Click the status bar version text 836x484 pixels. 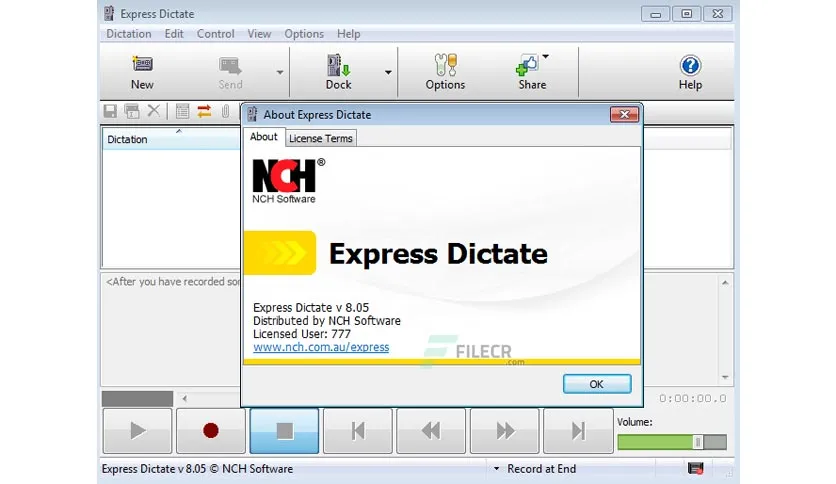coord(197,469)
